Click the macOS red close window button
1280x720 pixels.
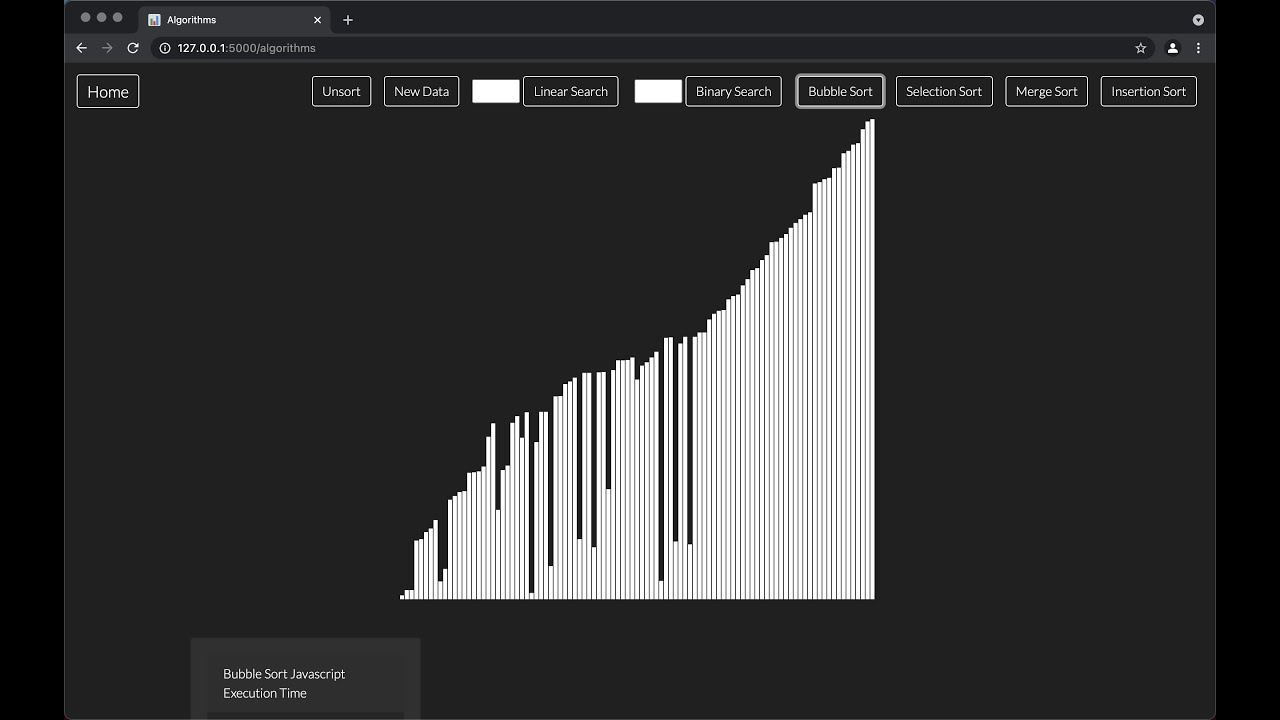[x=85, y=18]
